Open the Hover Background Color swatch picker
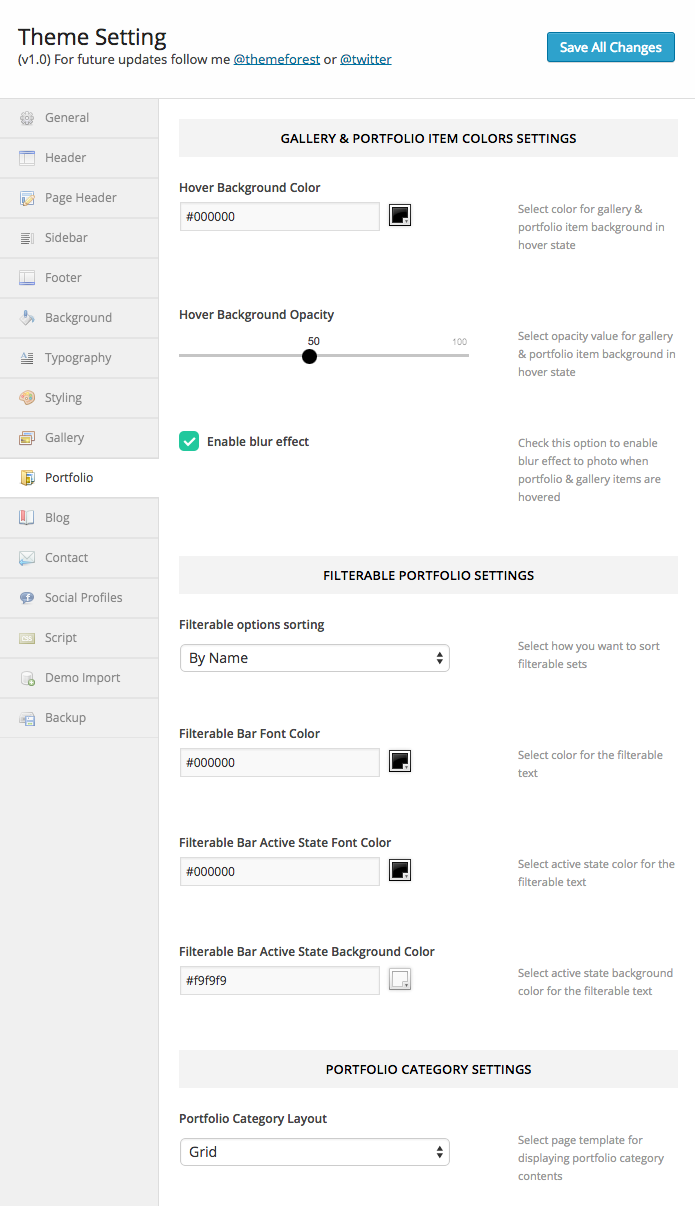 (x=400, y=215)
